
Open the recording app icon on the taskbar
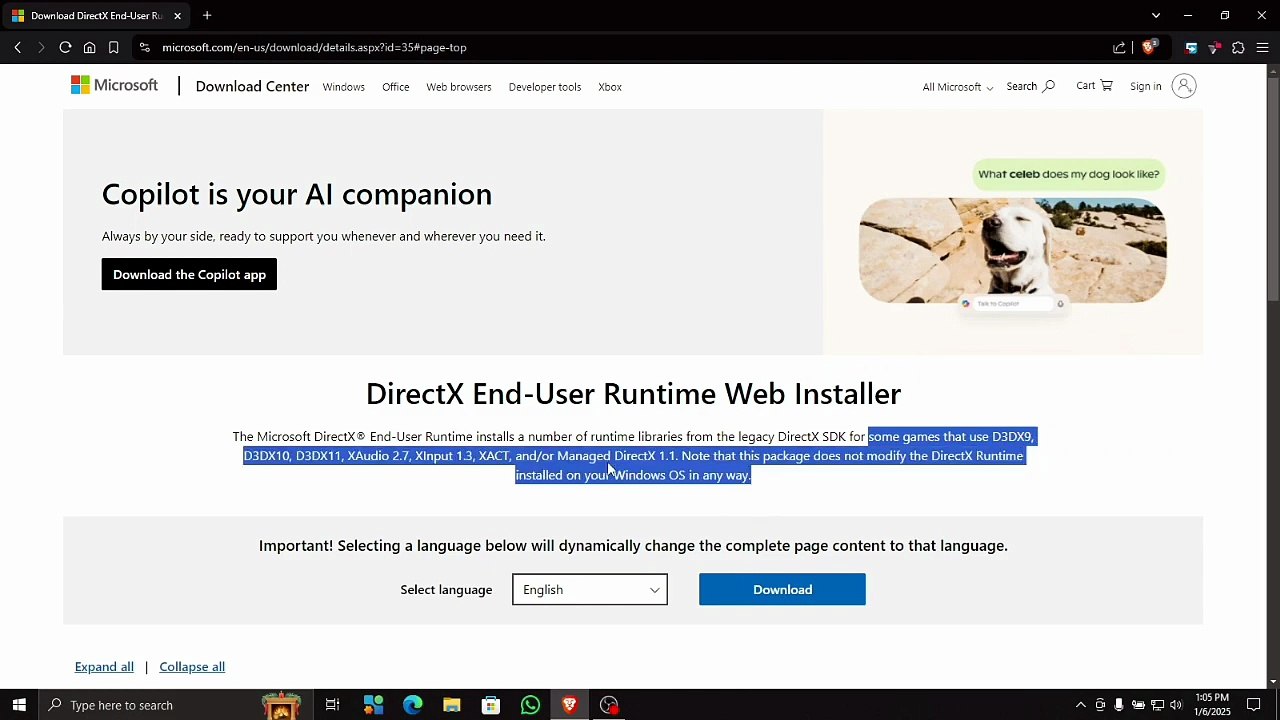[x=609, y=705]
